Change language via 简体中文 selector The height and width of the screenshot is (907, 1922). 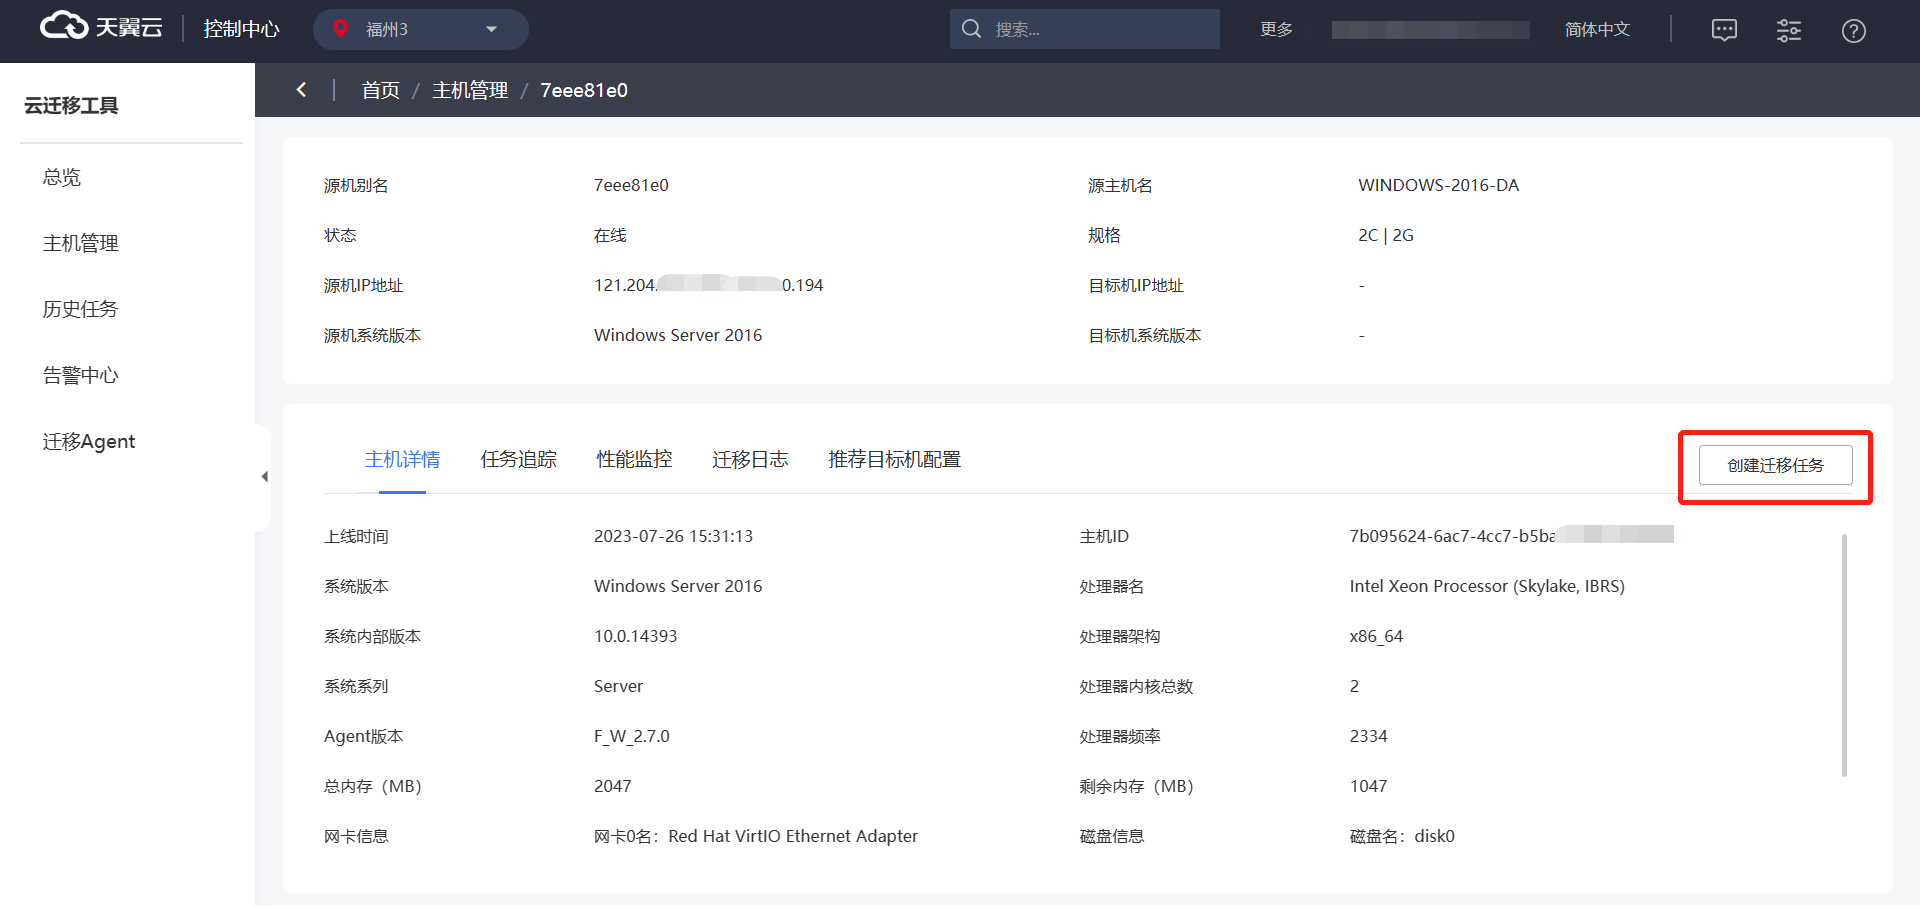coord(1596,29)
